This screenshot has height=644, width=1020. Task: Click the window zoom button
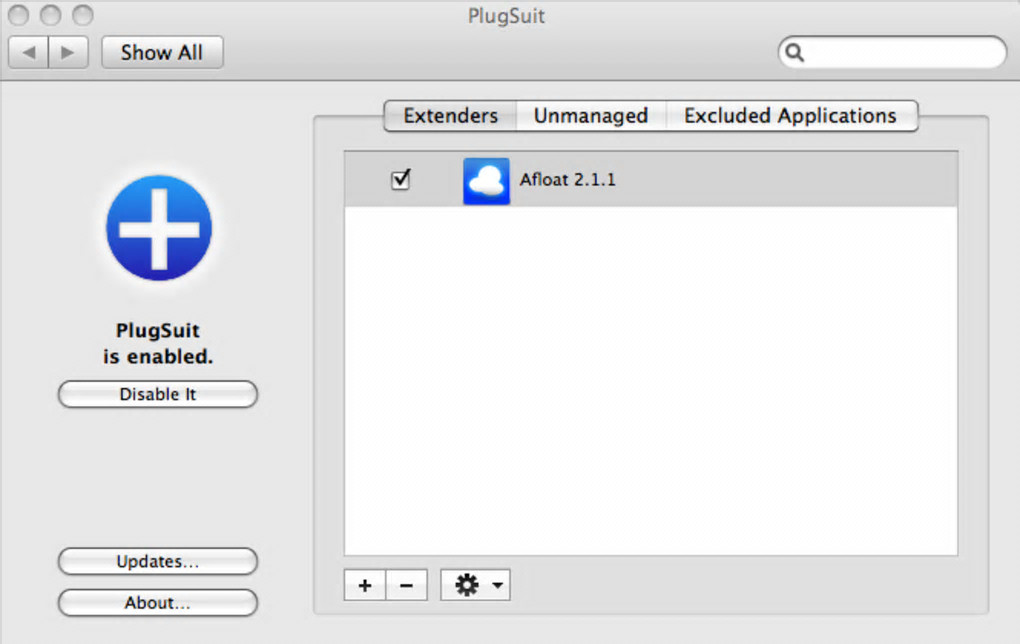tap(83, 15)
